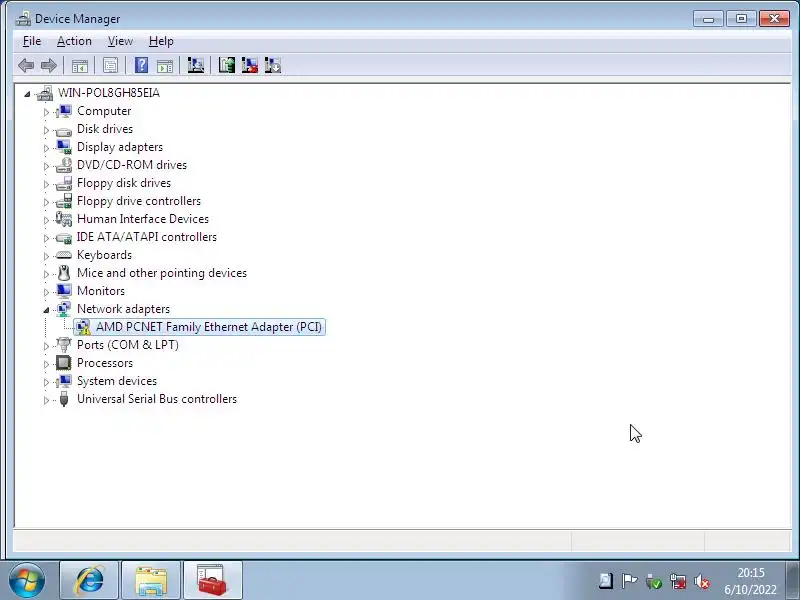Click the AMD PCNET adapter warning icon

tap(83, 327)
